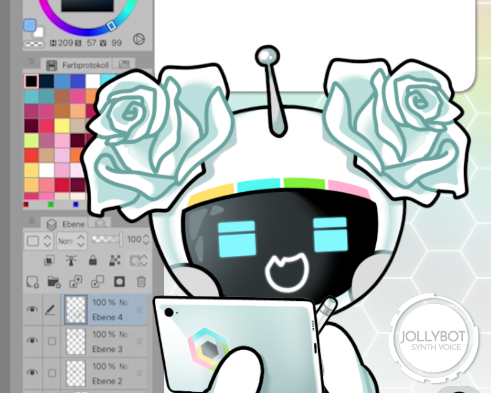Pick dark navy swatch in top row

pyautogui.click(x=47, y=81)
